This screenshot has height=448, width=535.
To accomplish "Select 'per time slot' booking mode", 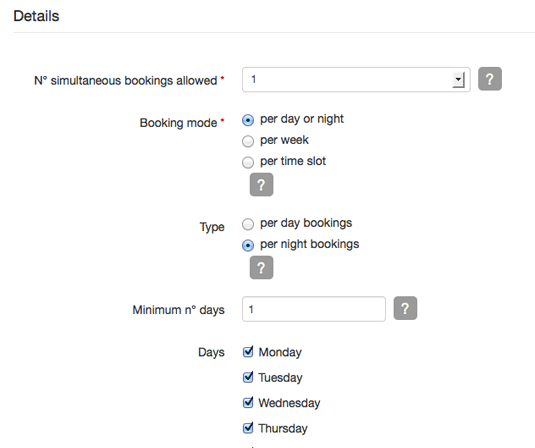I will 248,162.
